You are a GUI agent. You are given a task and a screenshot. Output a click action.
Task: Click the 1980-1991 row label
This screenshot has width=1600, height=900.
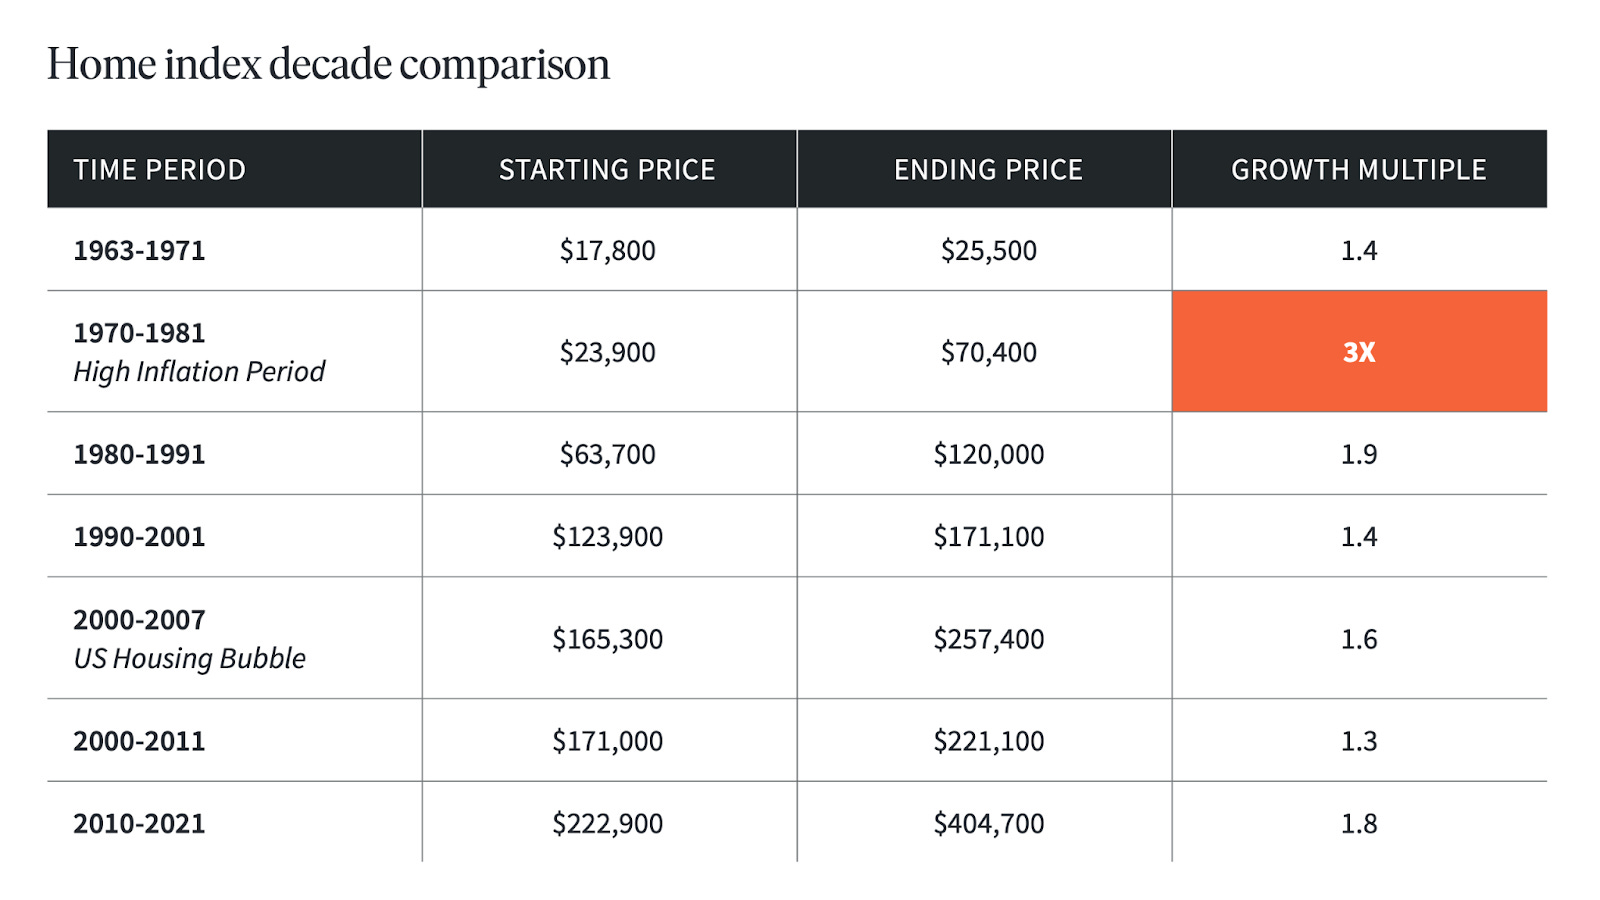[139, 455]
